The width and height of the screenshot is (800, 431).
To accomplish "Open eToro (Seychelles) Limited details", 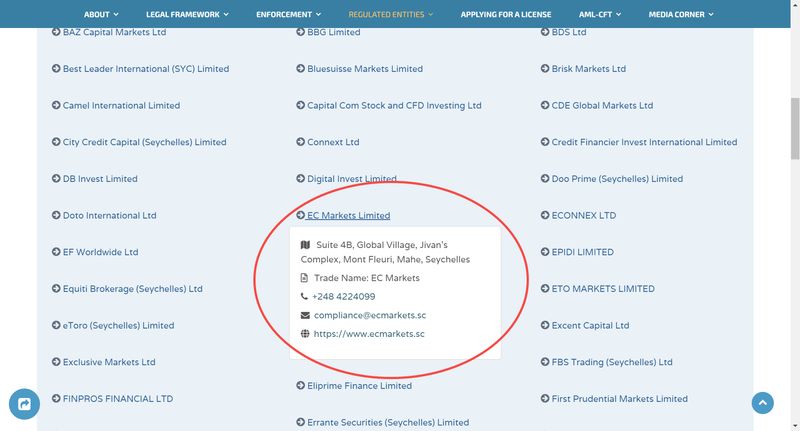I will (x=118, y=325).
